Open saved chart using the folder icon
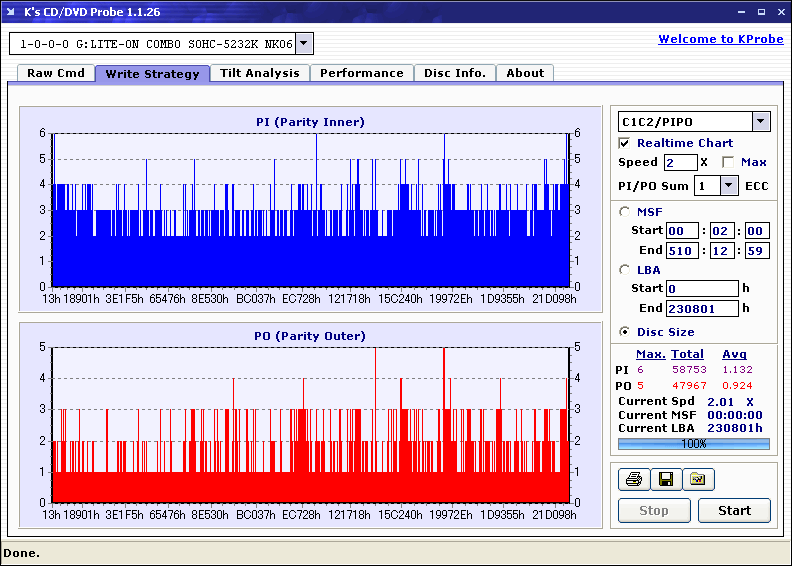This screenshot has width=792, height=566. click(698, 480)
